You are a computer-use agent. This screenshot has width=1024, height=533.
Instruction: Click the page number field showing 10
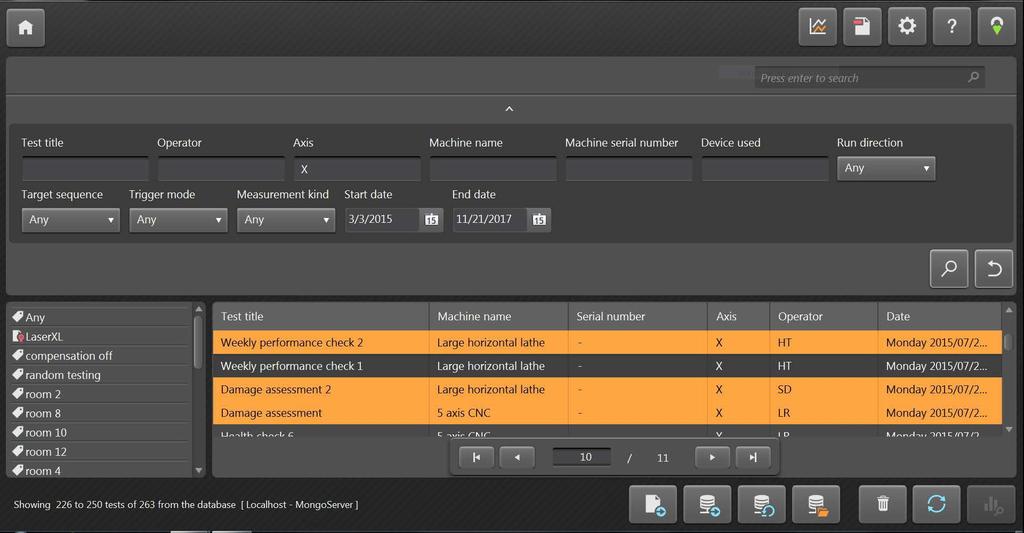tap(583, 457)
